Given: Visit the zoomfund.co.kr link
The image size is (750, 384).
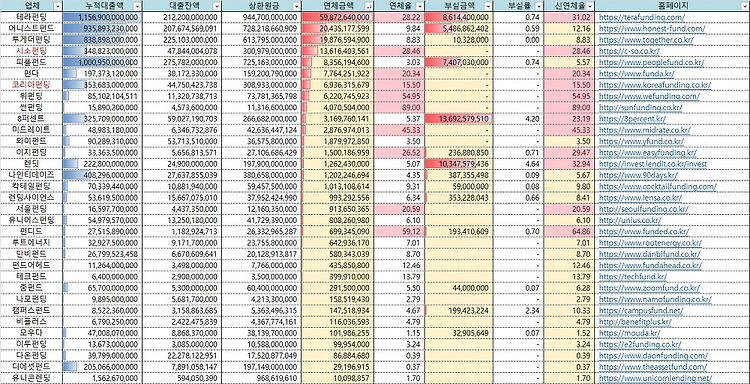Looking at the screenshot, I should click(x=649, y=288).
